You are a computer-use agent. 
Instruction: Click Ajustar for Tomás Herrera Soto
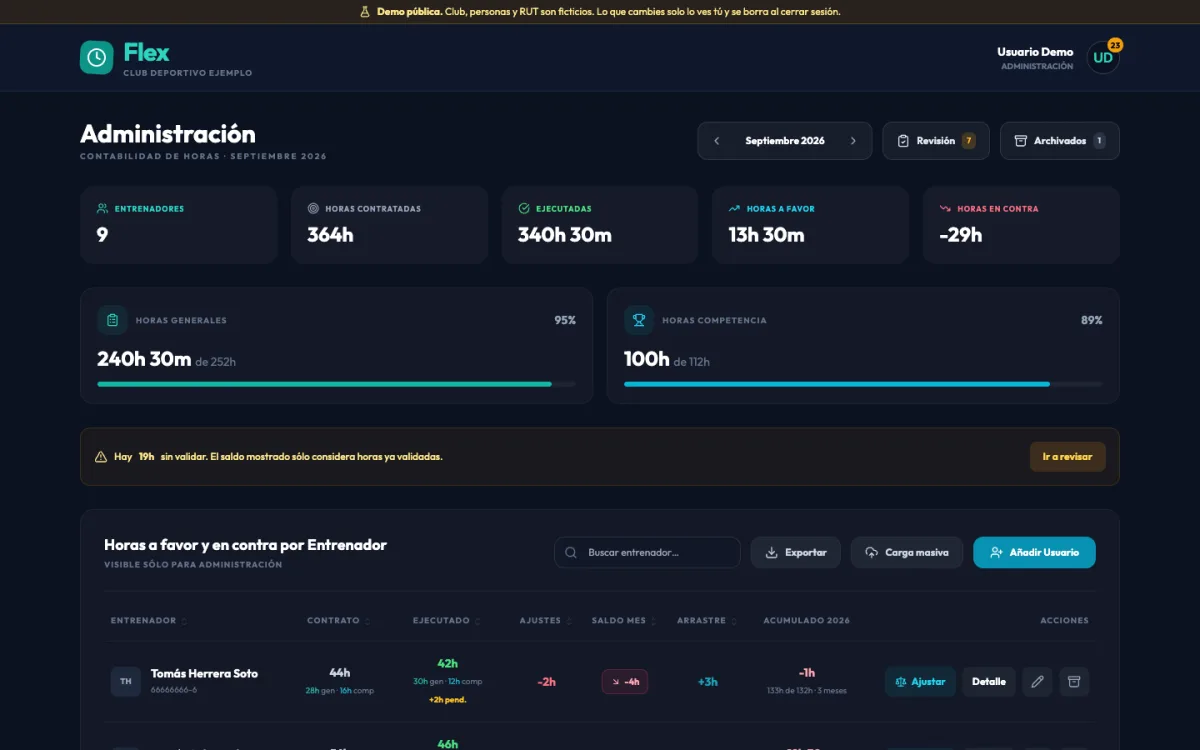click(x=920, y=682)
